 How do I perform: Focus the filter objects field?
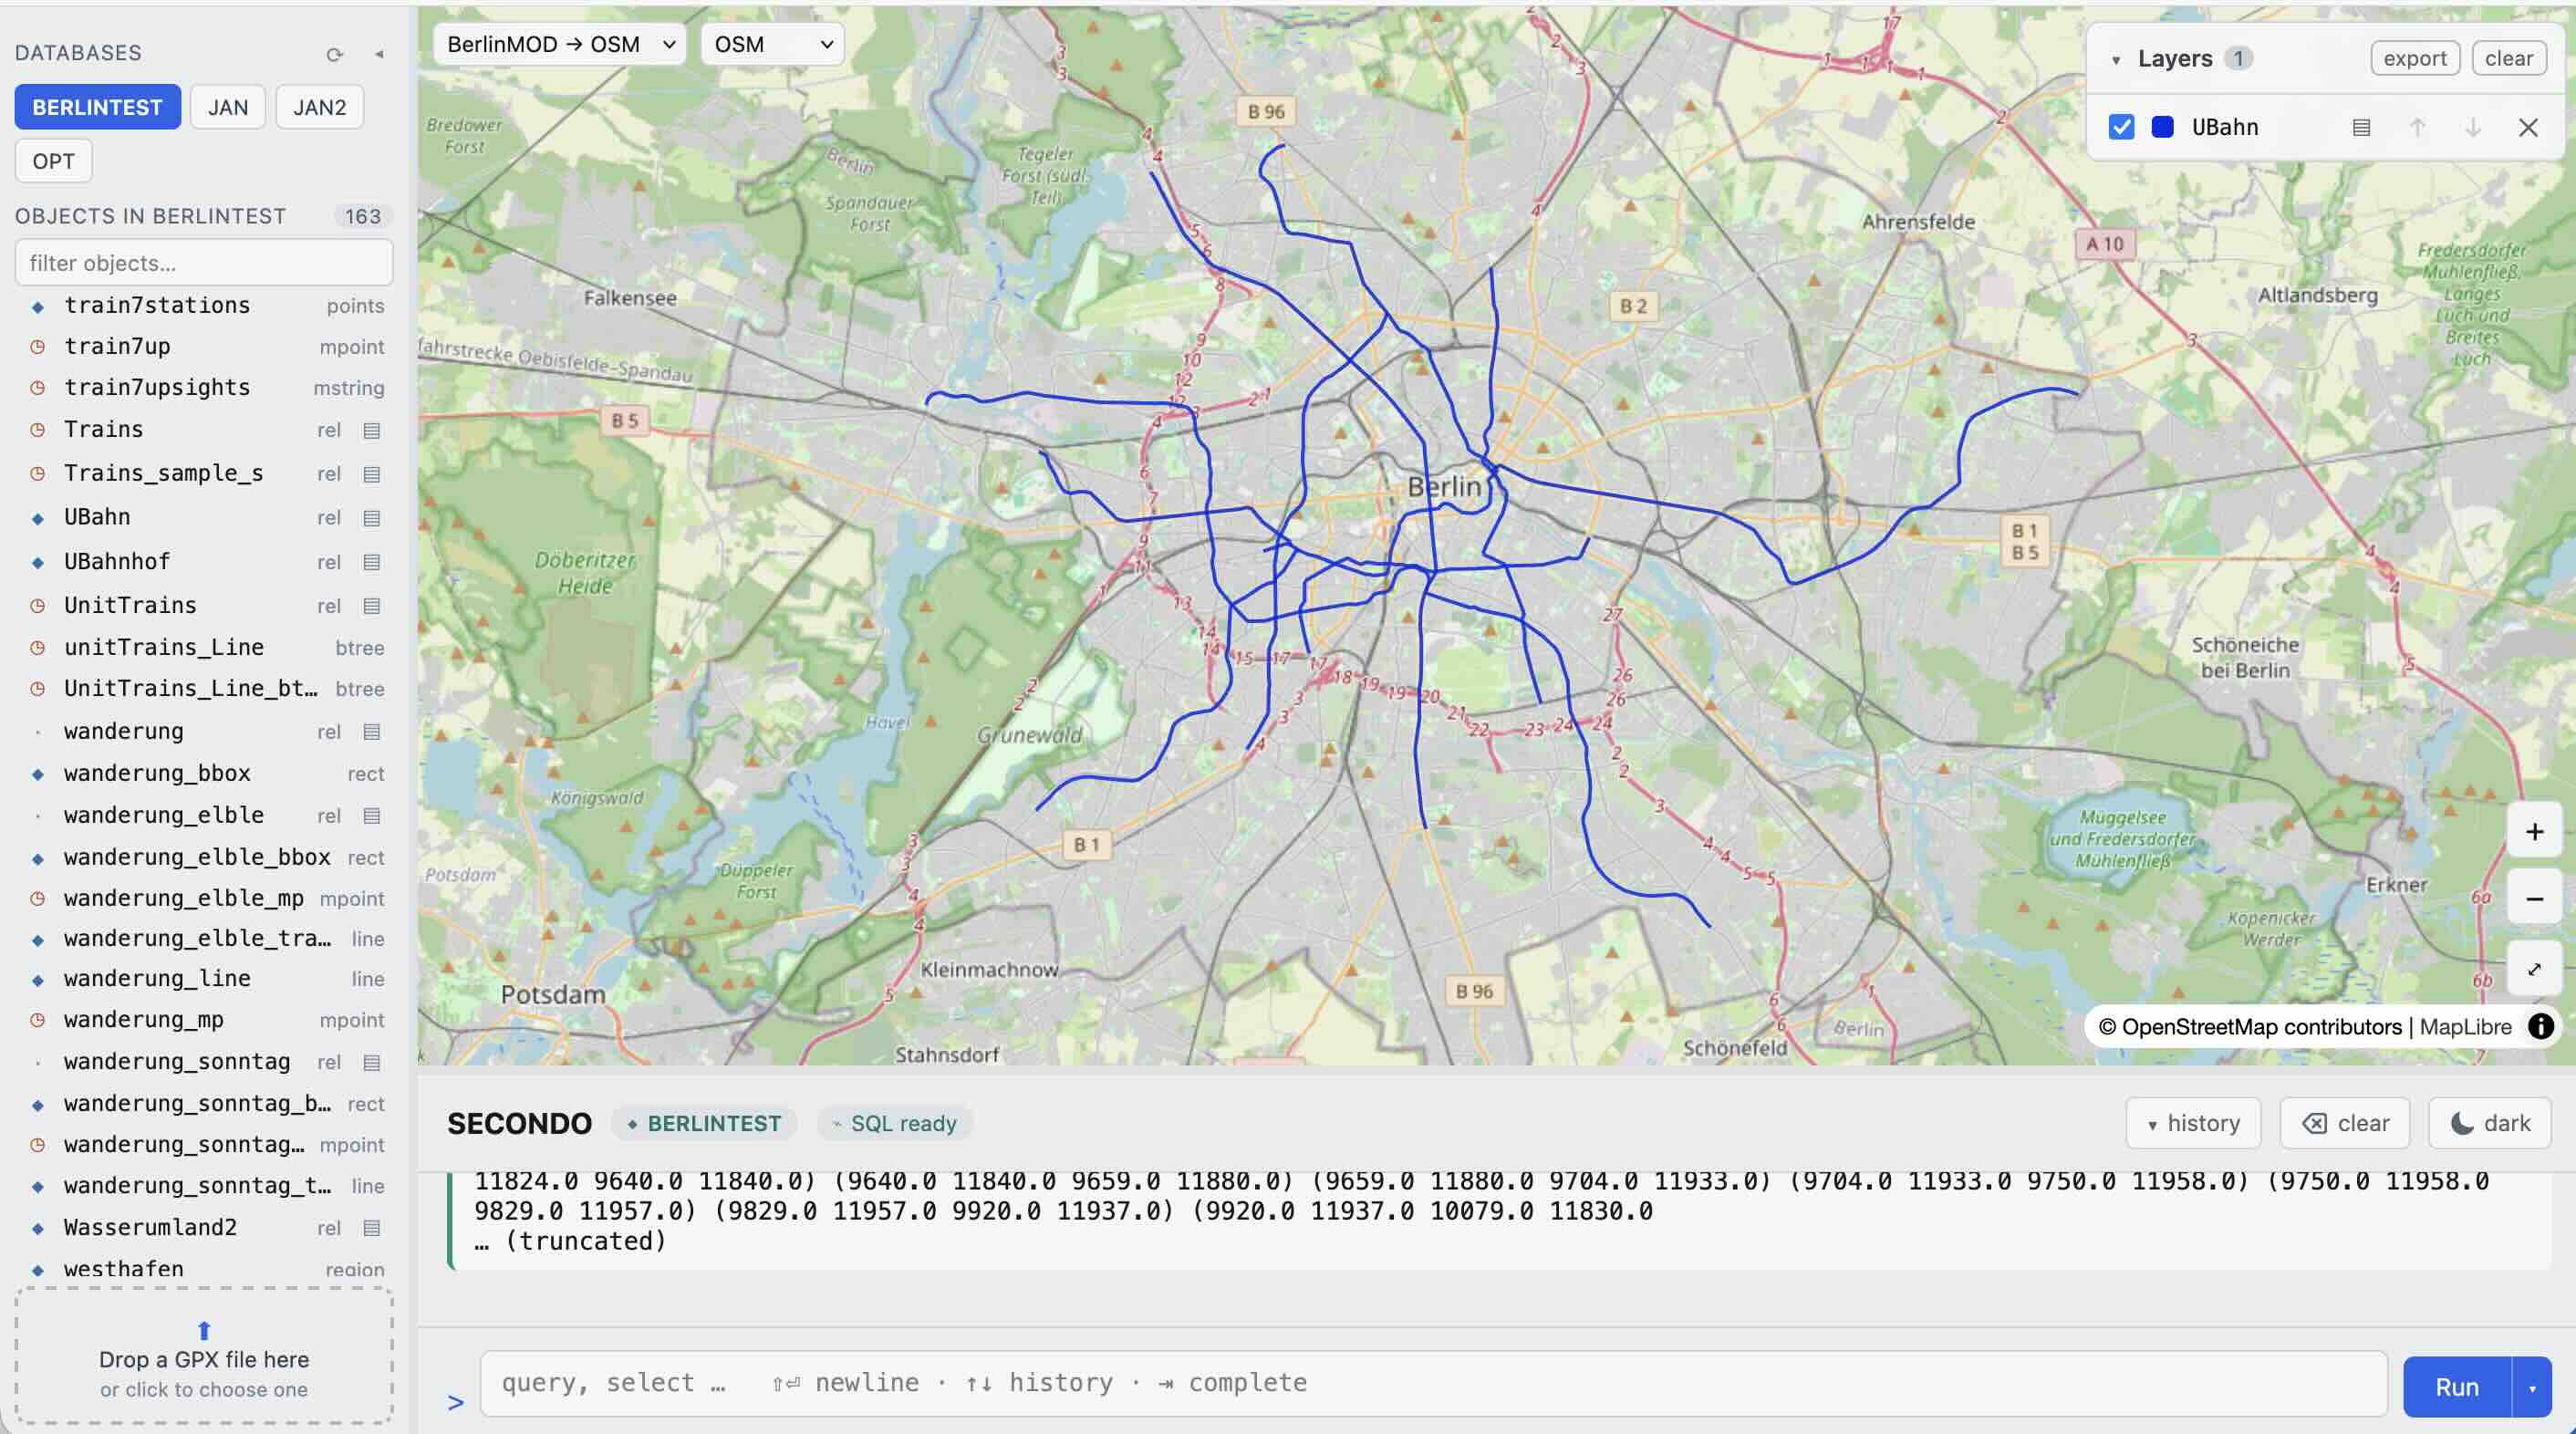pyautogui.click(x=204, y=263)
